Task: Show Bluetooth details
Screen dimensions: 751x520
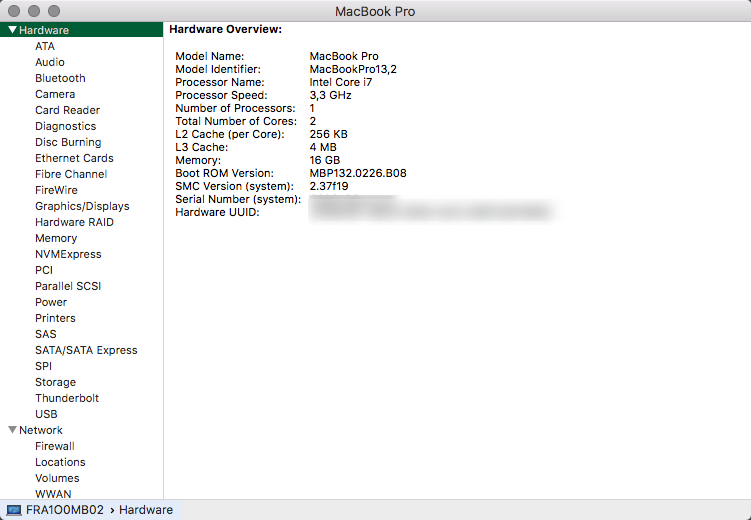Action: 60,78
